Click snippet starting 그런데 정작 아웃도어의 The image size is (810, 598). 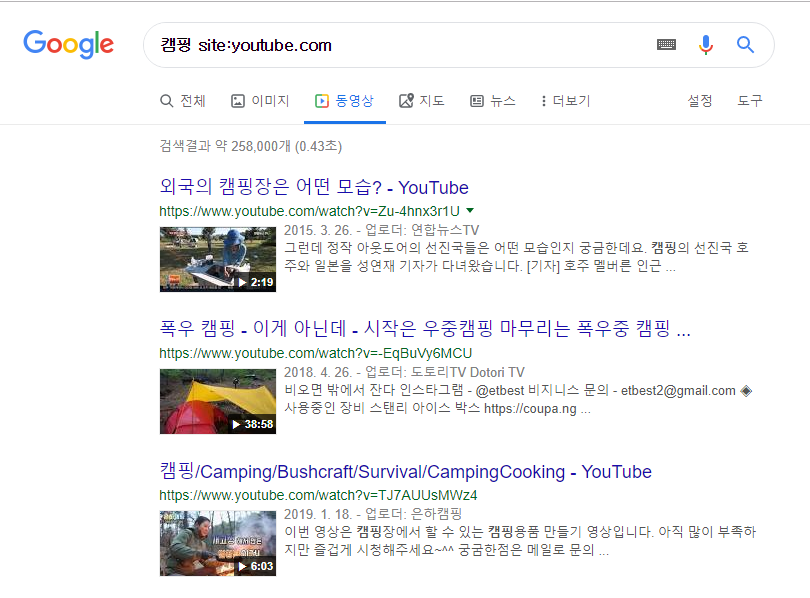coord(516,257)
